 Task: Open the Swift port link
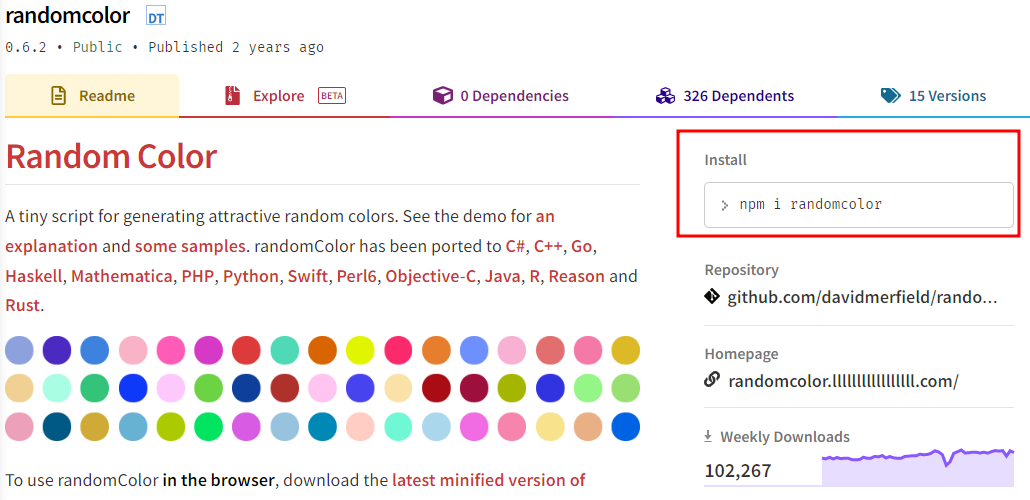coord(308,277)
